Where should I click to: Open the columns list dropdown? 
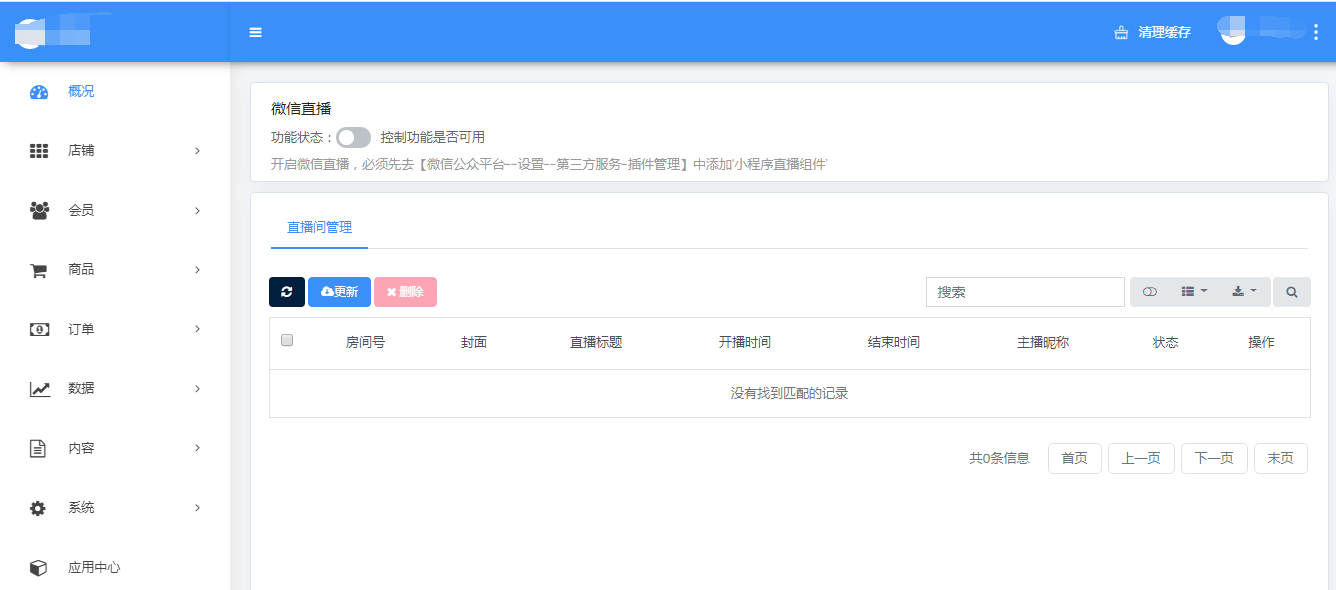1194,292
